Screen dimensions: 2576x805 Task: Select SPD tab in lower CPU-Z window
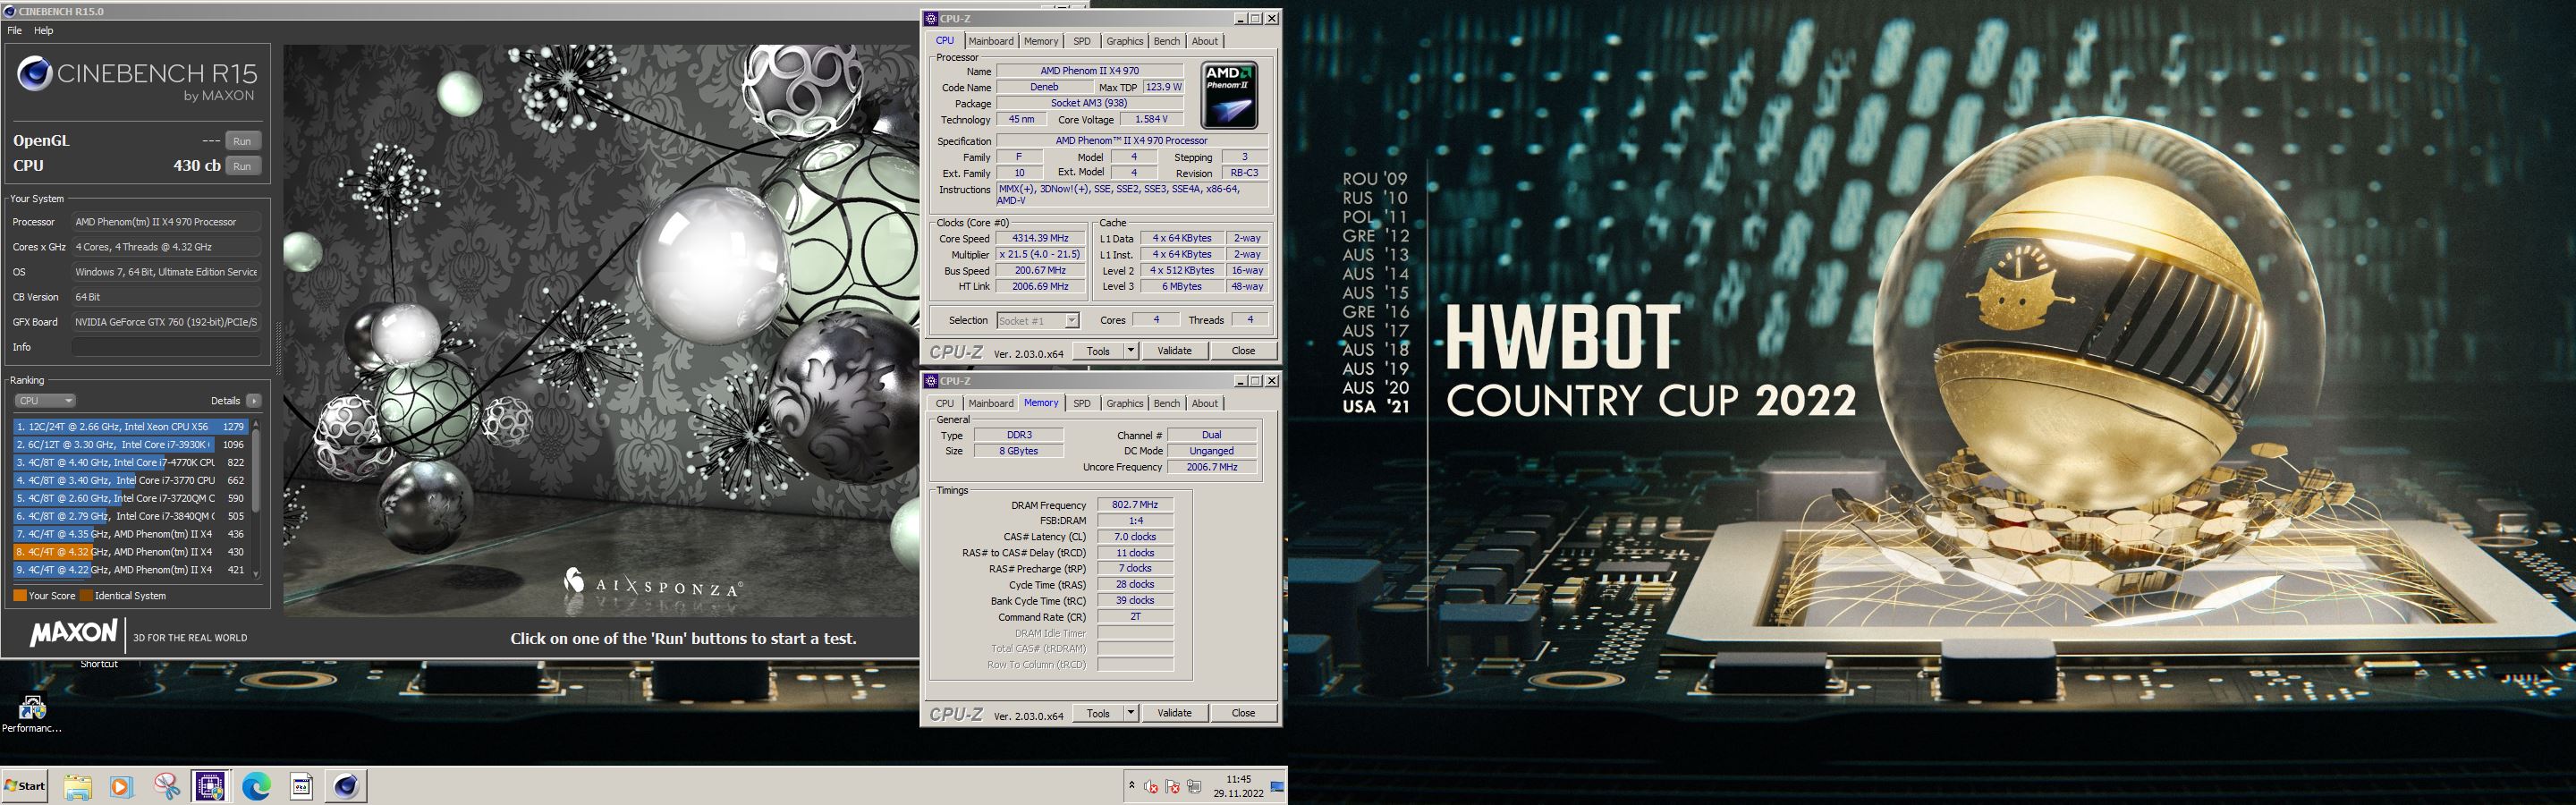pos(1082,403)
